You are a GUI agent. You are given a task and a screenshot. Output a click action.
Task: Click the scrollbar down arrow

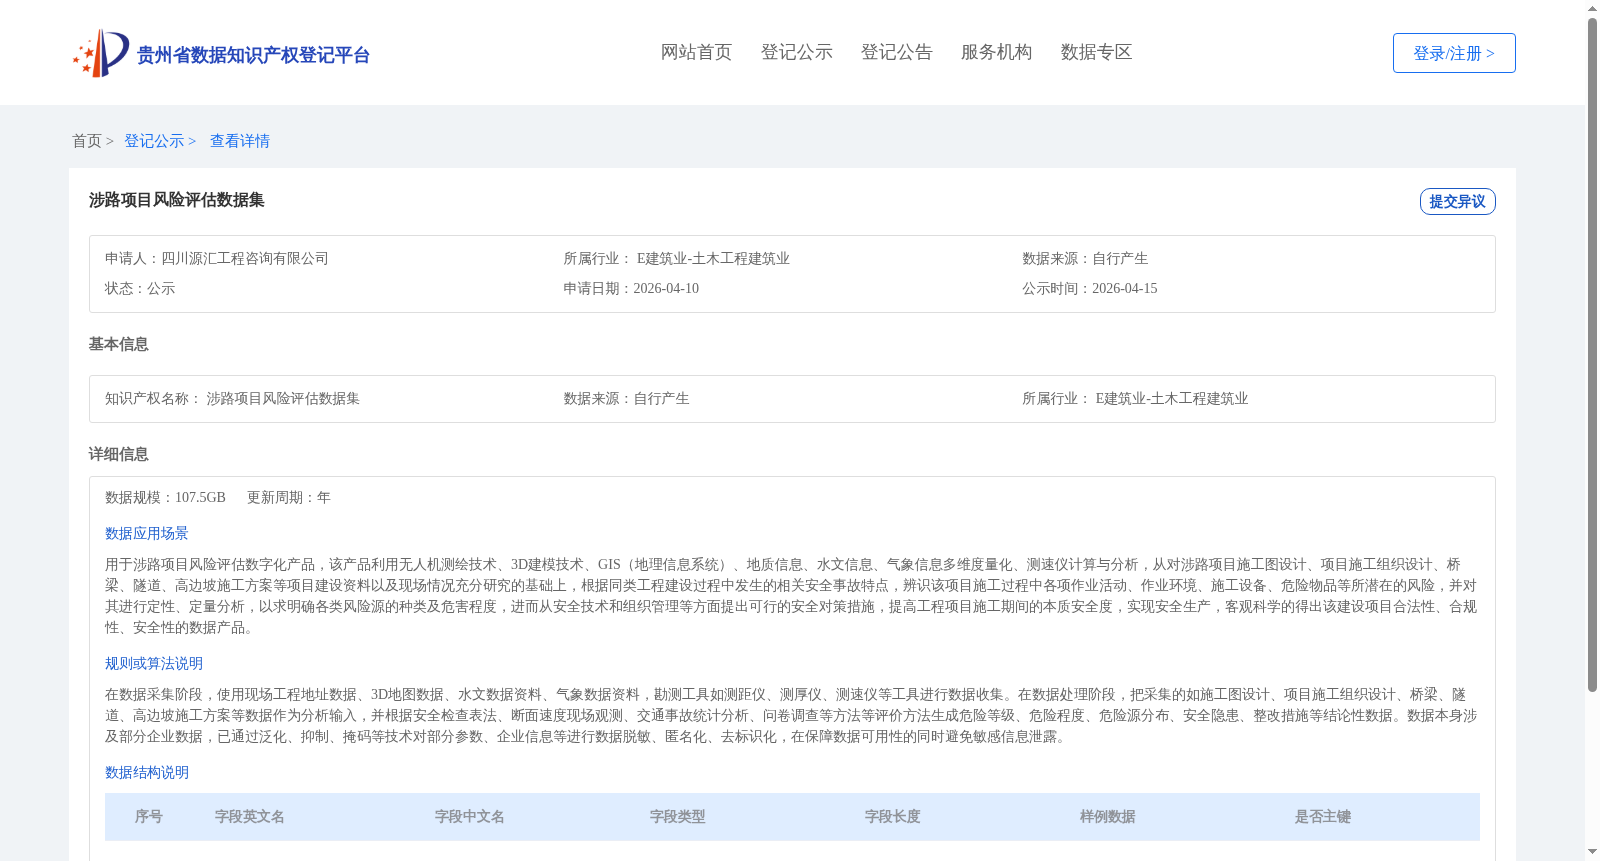1592,852
